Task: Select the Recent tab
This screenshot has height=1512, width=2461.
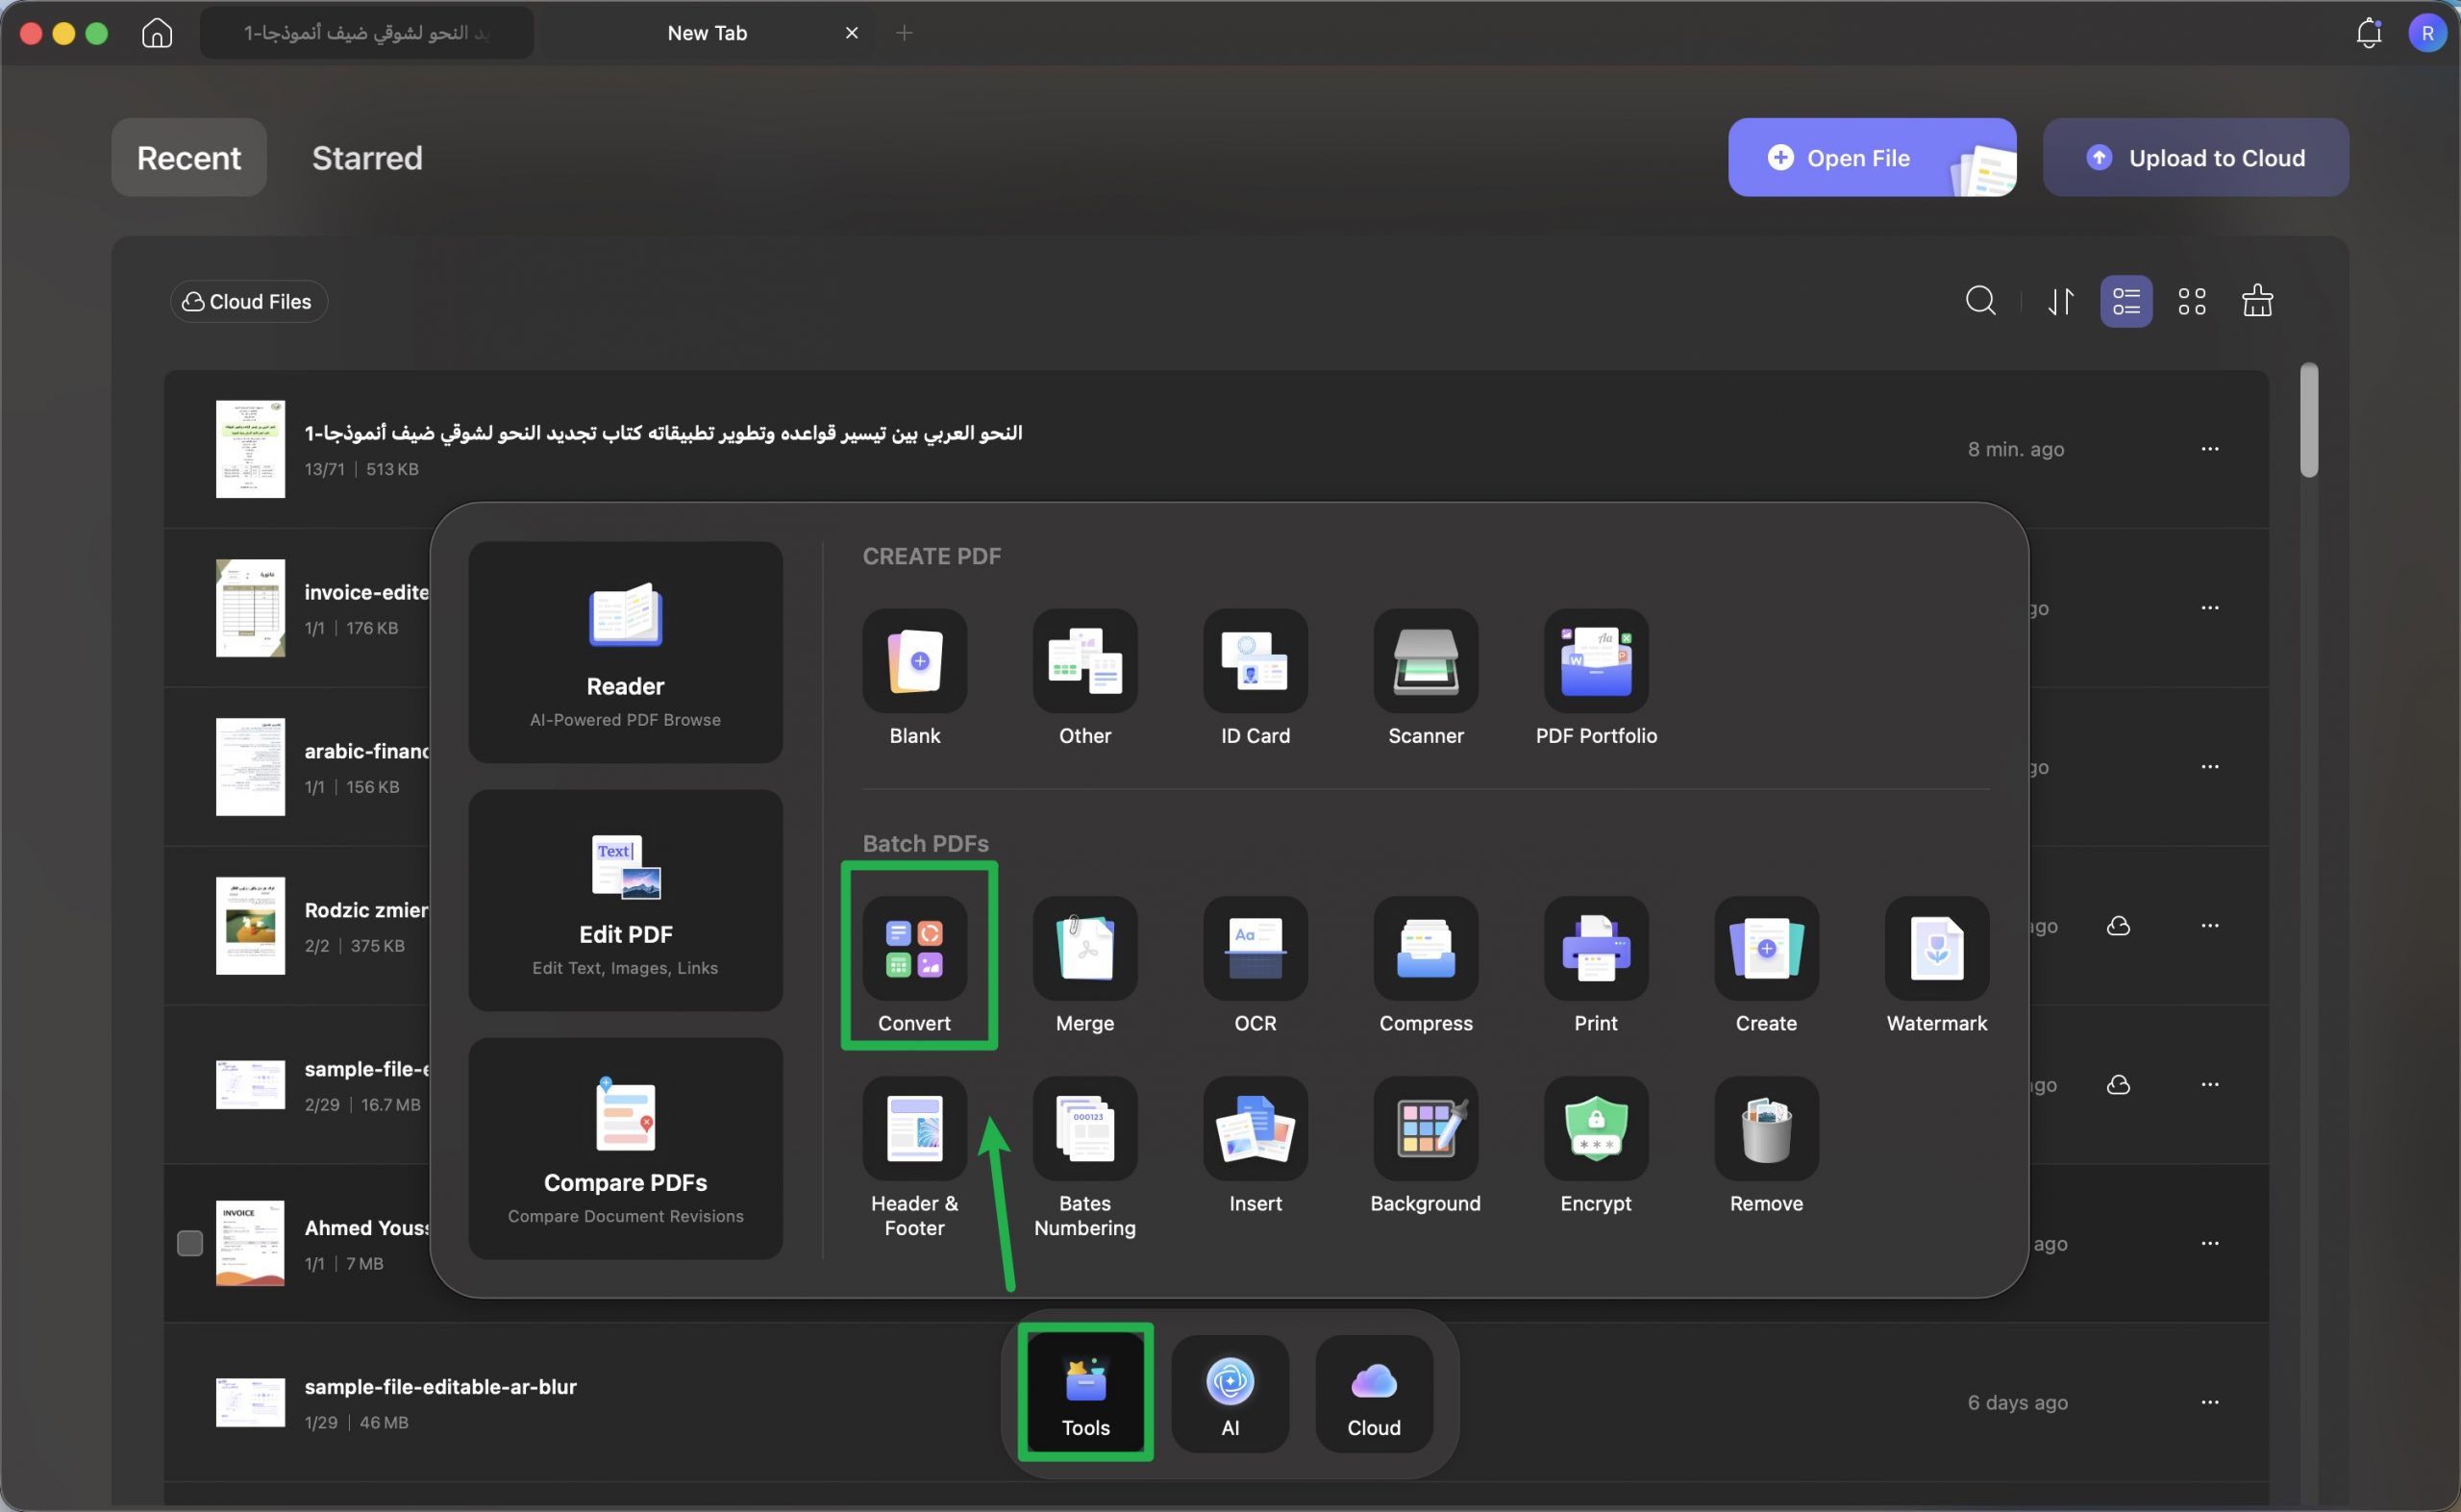Action: point(189,158)
